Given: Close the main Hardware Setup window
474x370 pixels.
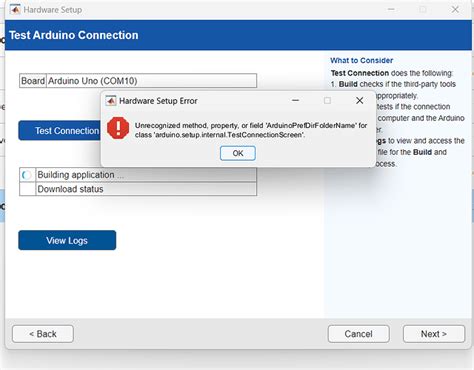Looking at the screenshot, I should (455, 10).
